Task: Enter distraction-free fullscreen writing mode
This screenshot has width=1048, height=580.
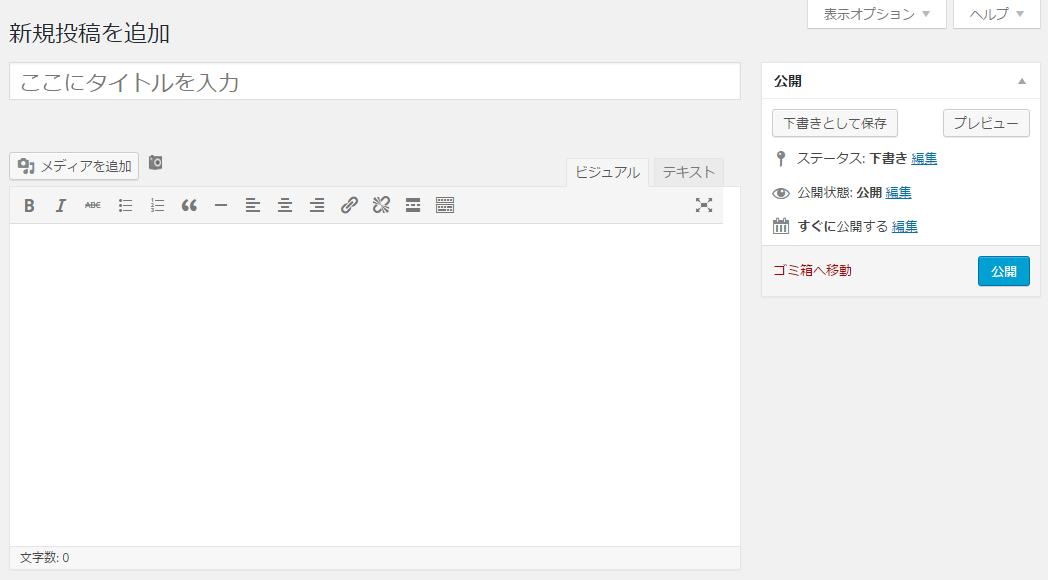Action: (704, 205)
